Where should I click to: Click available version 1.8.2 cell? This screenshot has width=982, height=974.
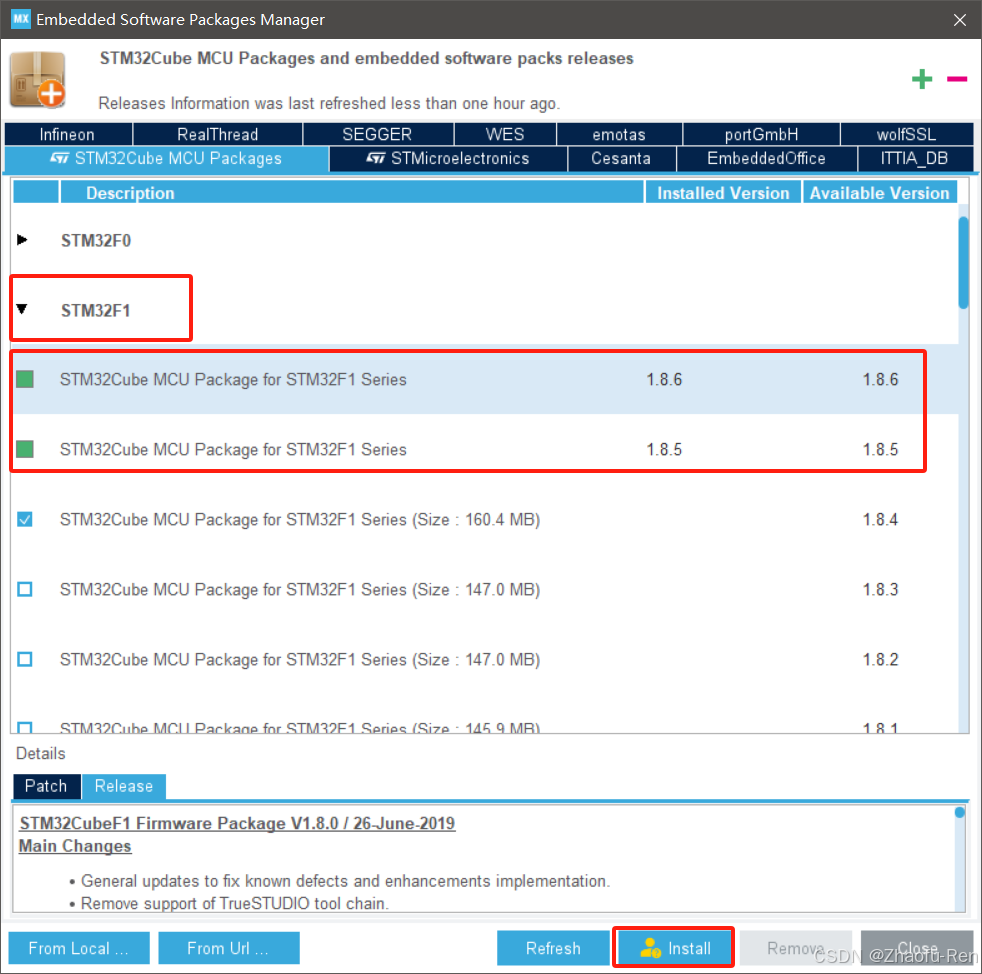[881, 660]
